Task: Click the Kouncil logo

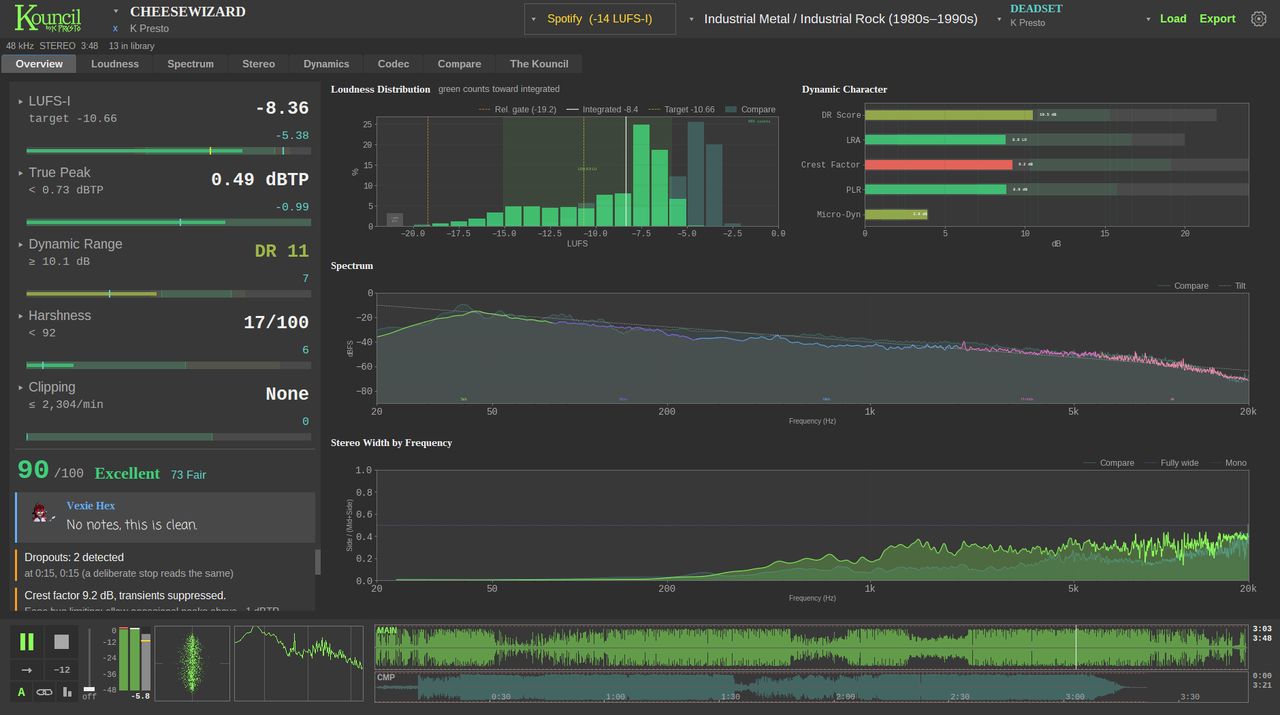Action: pyautogui.click(x=48, y=18)
